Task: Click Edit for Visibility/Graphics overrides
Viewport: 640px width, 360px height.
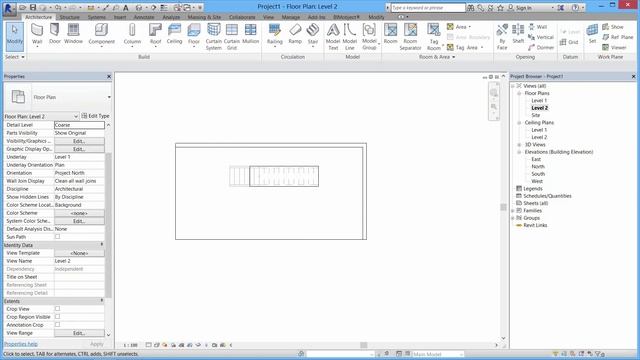Action: (x=79, y=141)
